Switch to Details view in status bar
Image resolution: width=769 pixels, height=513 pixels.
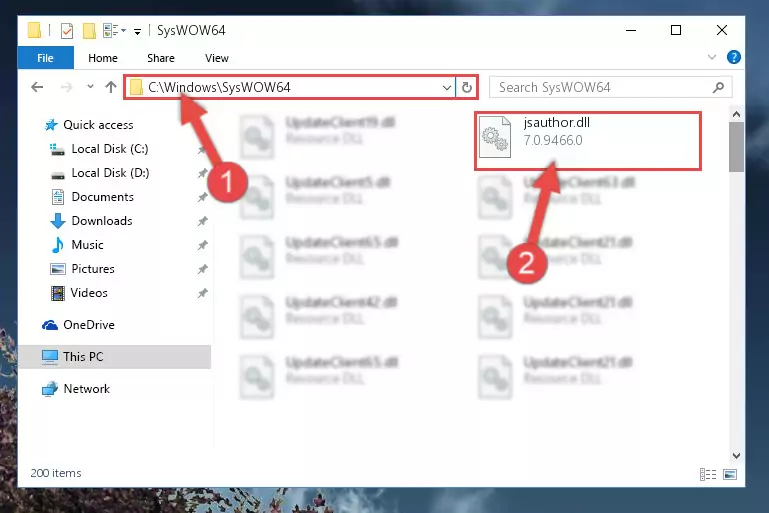point(708,474)
